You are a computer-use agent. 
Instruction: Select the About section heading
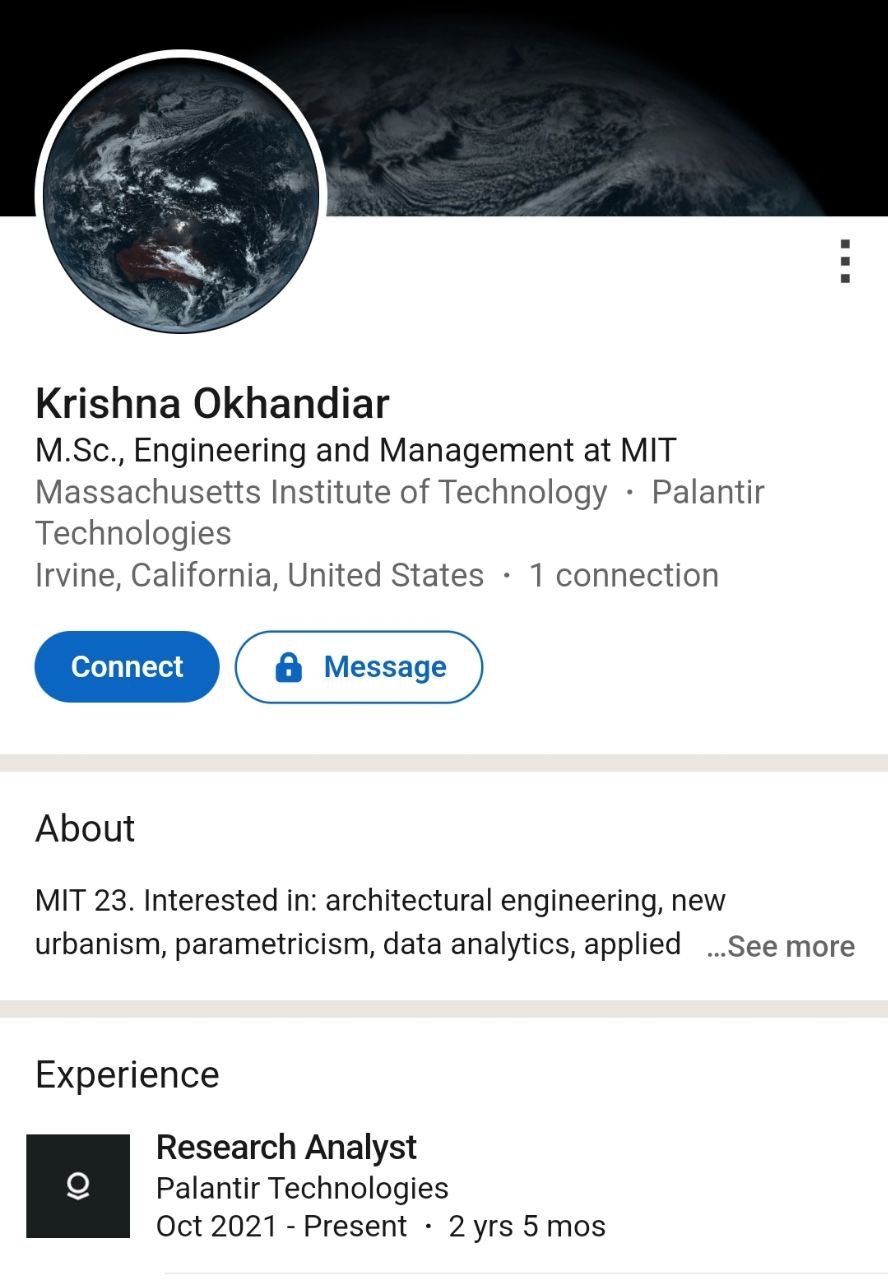tap(85, 828)
